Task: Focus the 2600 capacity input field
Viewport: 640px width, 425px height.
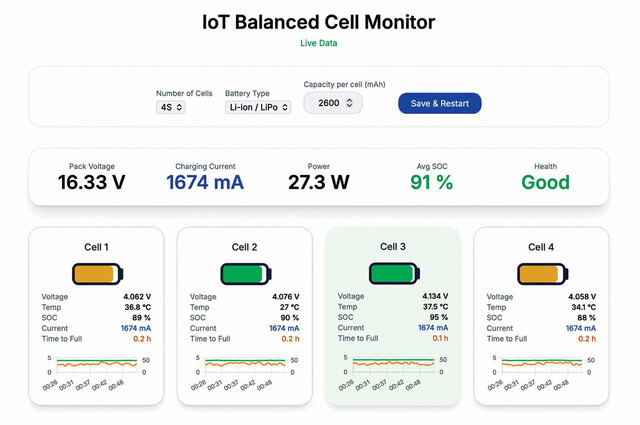Action: tap(333, 103)
